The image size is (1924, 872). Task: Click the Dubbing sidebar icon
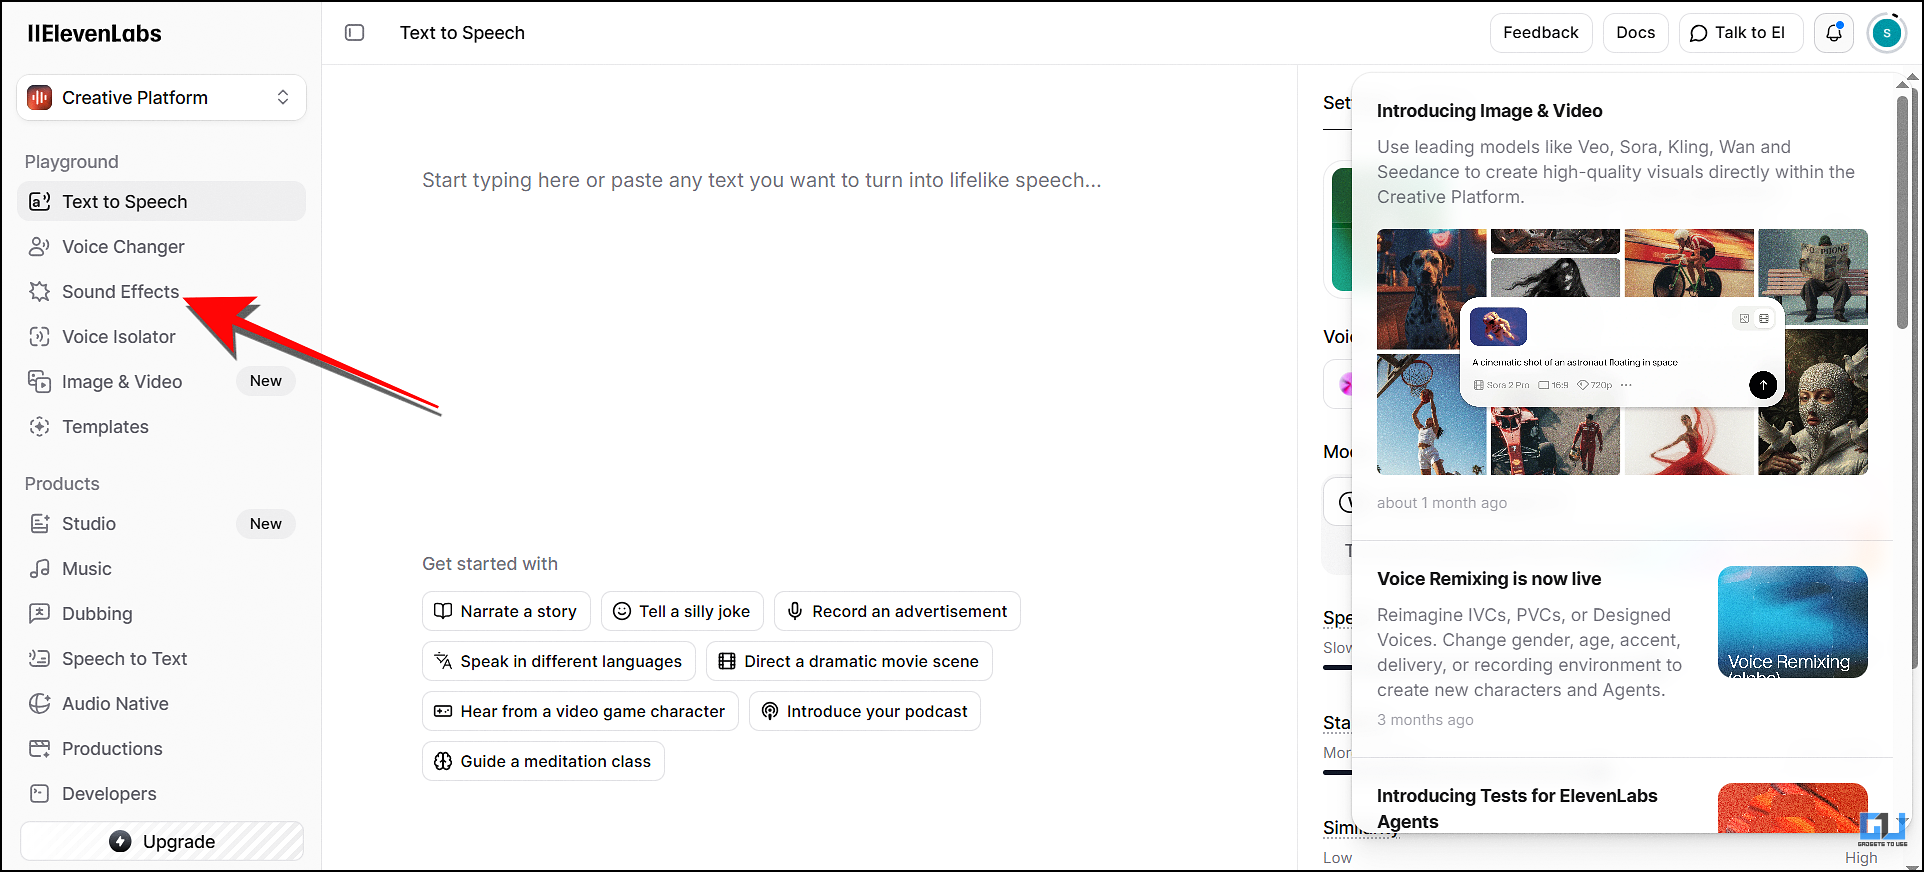39,614
